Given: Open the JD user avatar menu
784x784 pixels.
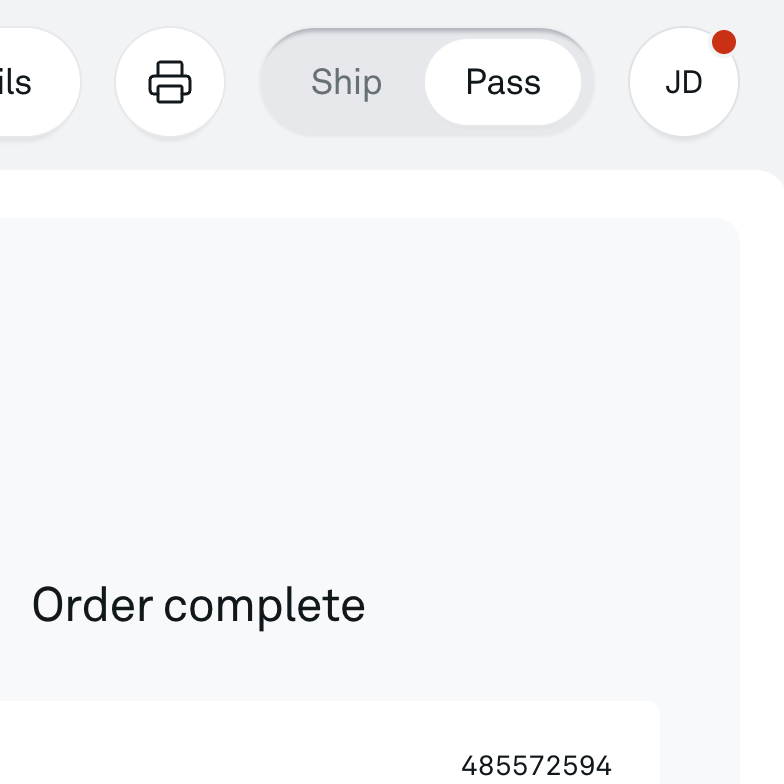Looking at the screenshot, I should point(684,82).
